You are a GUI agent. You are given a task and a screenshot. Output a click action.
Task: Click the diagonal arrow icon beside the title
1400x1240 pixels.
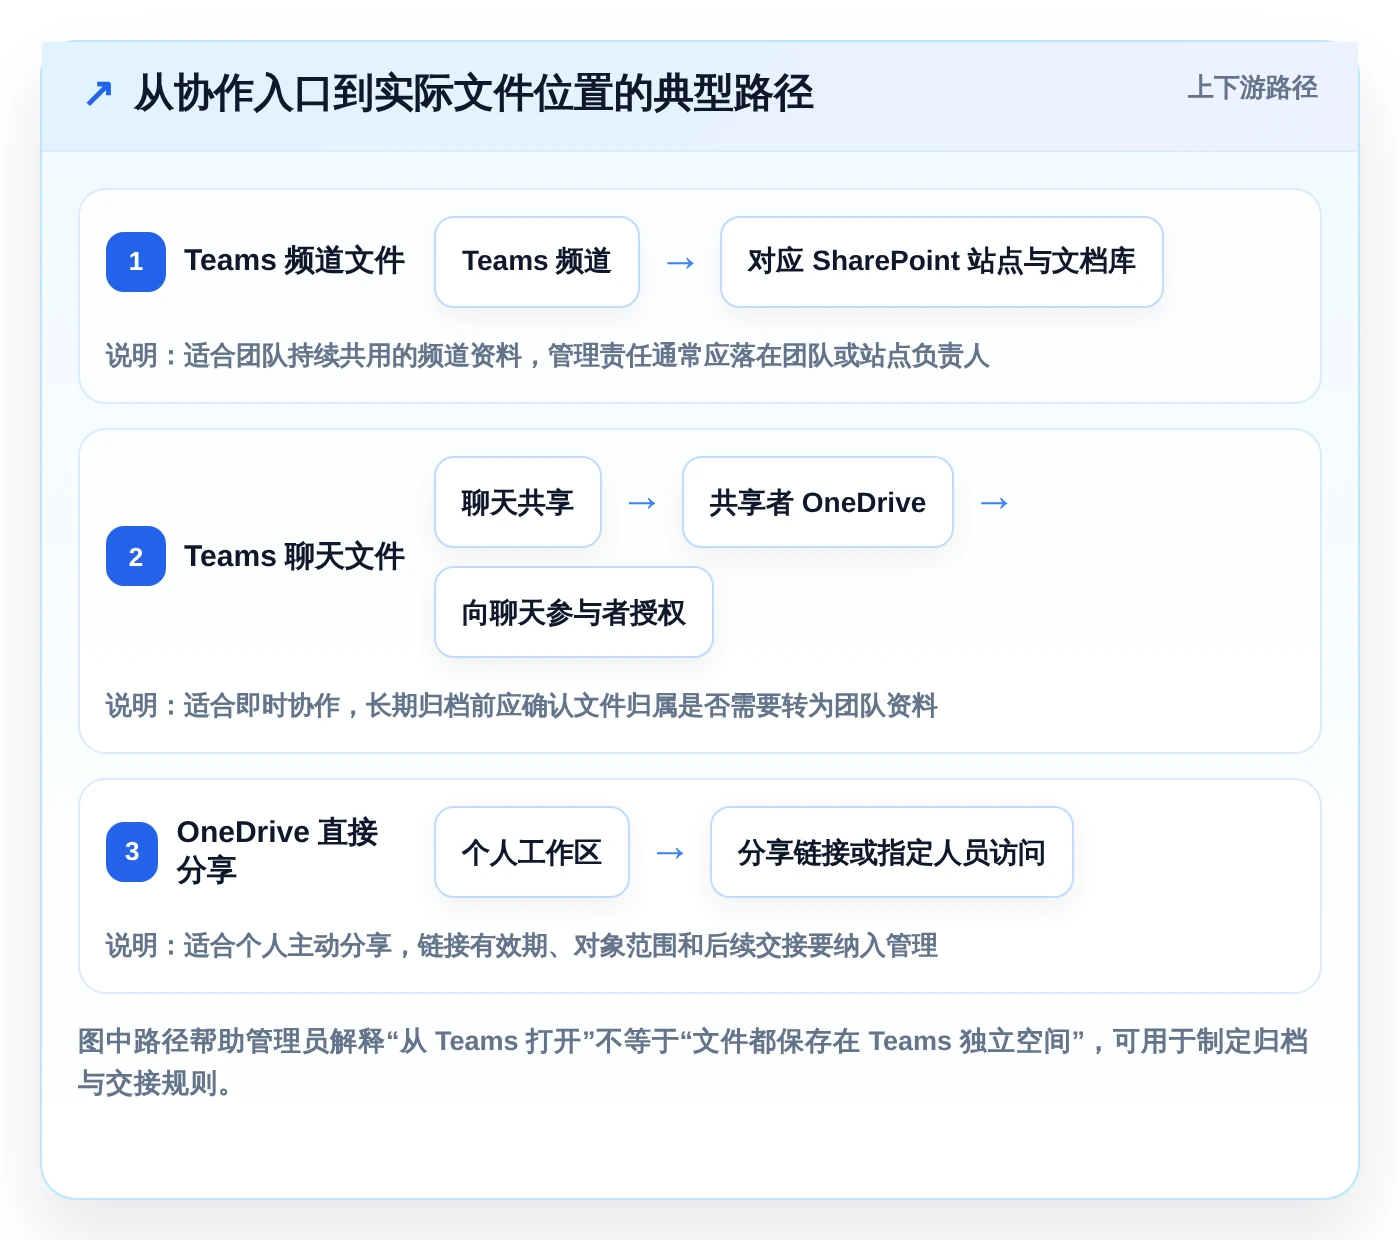click(x=98, y=94)
